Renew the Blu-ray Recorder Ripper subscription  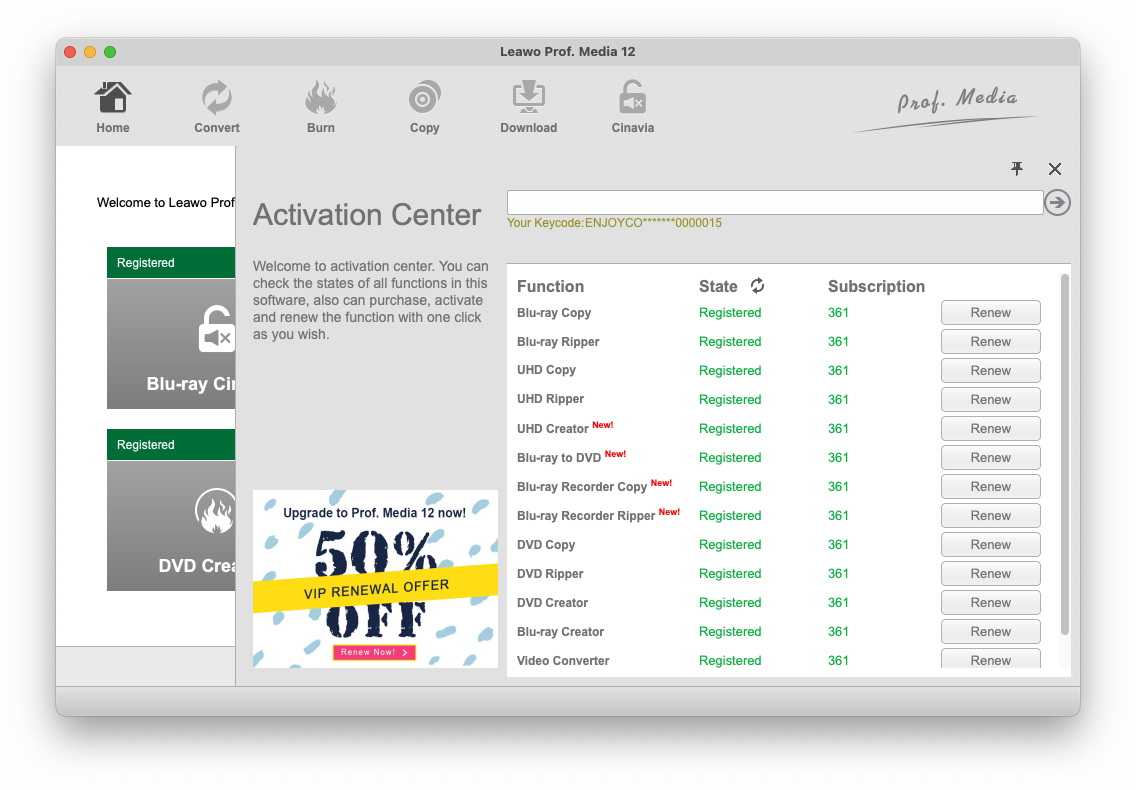pyautogui.click(x=990, y=515)
